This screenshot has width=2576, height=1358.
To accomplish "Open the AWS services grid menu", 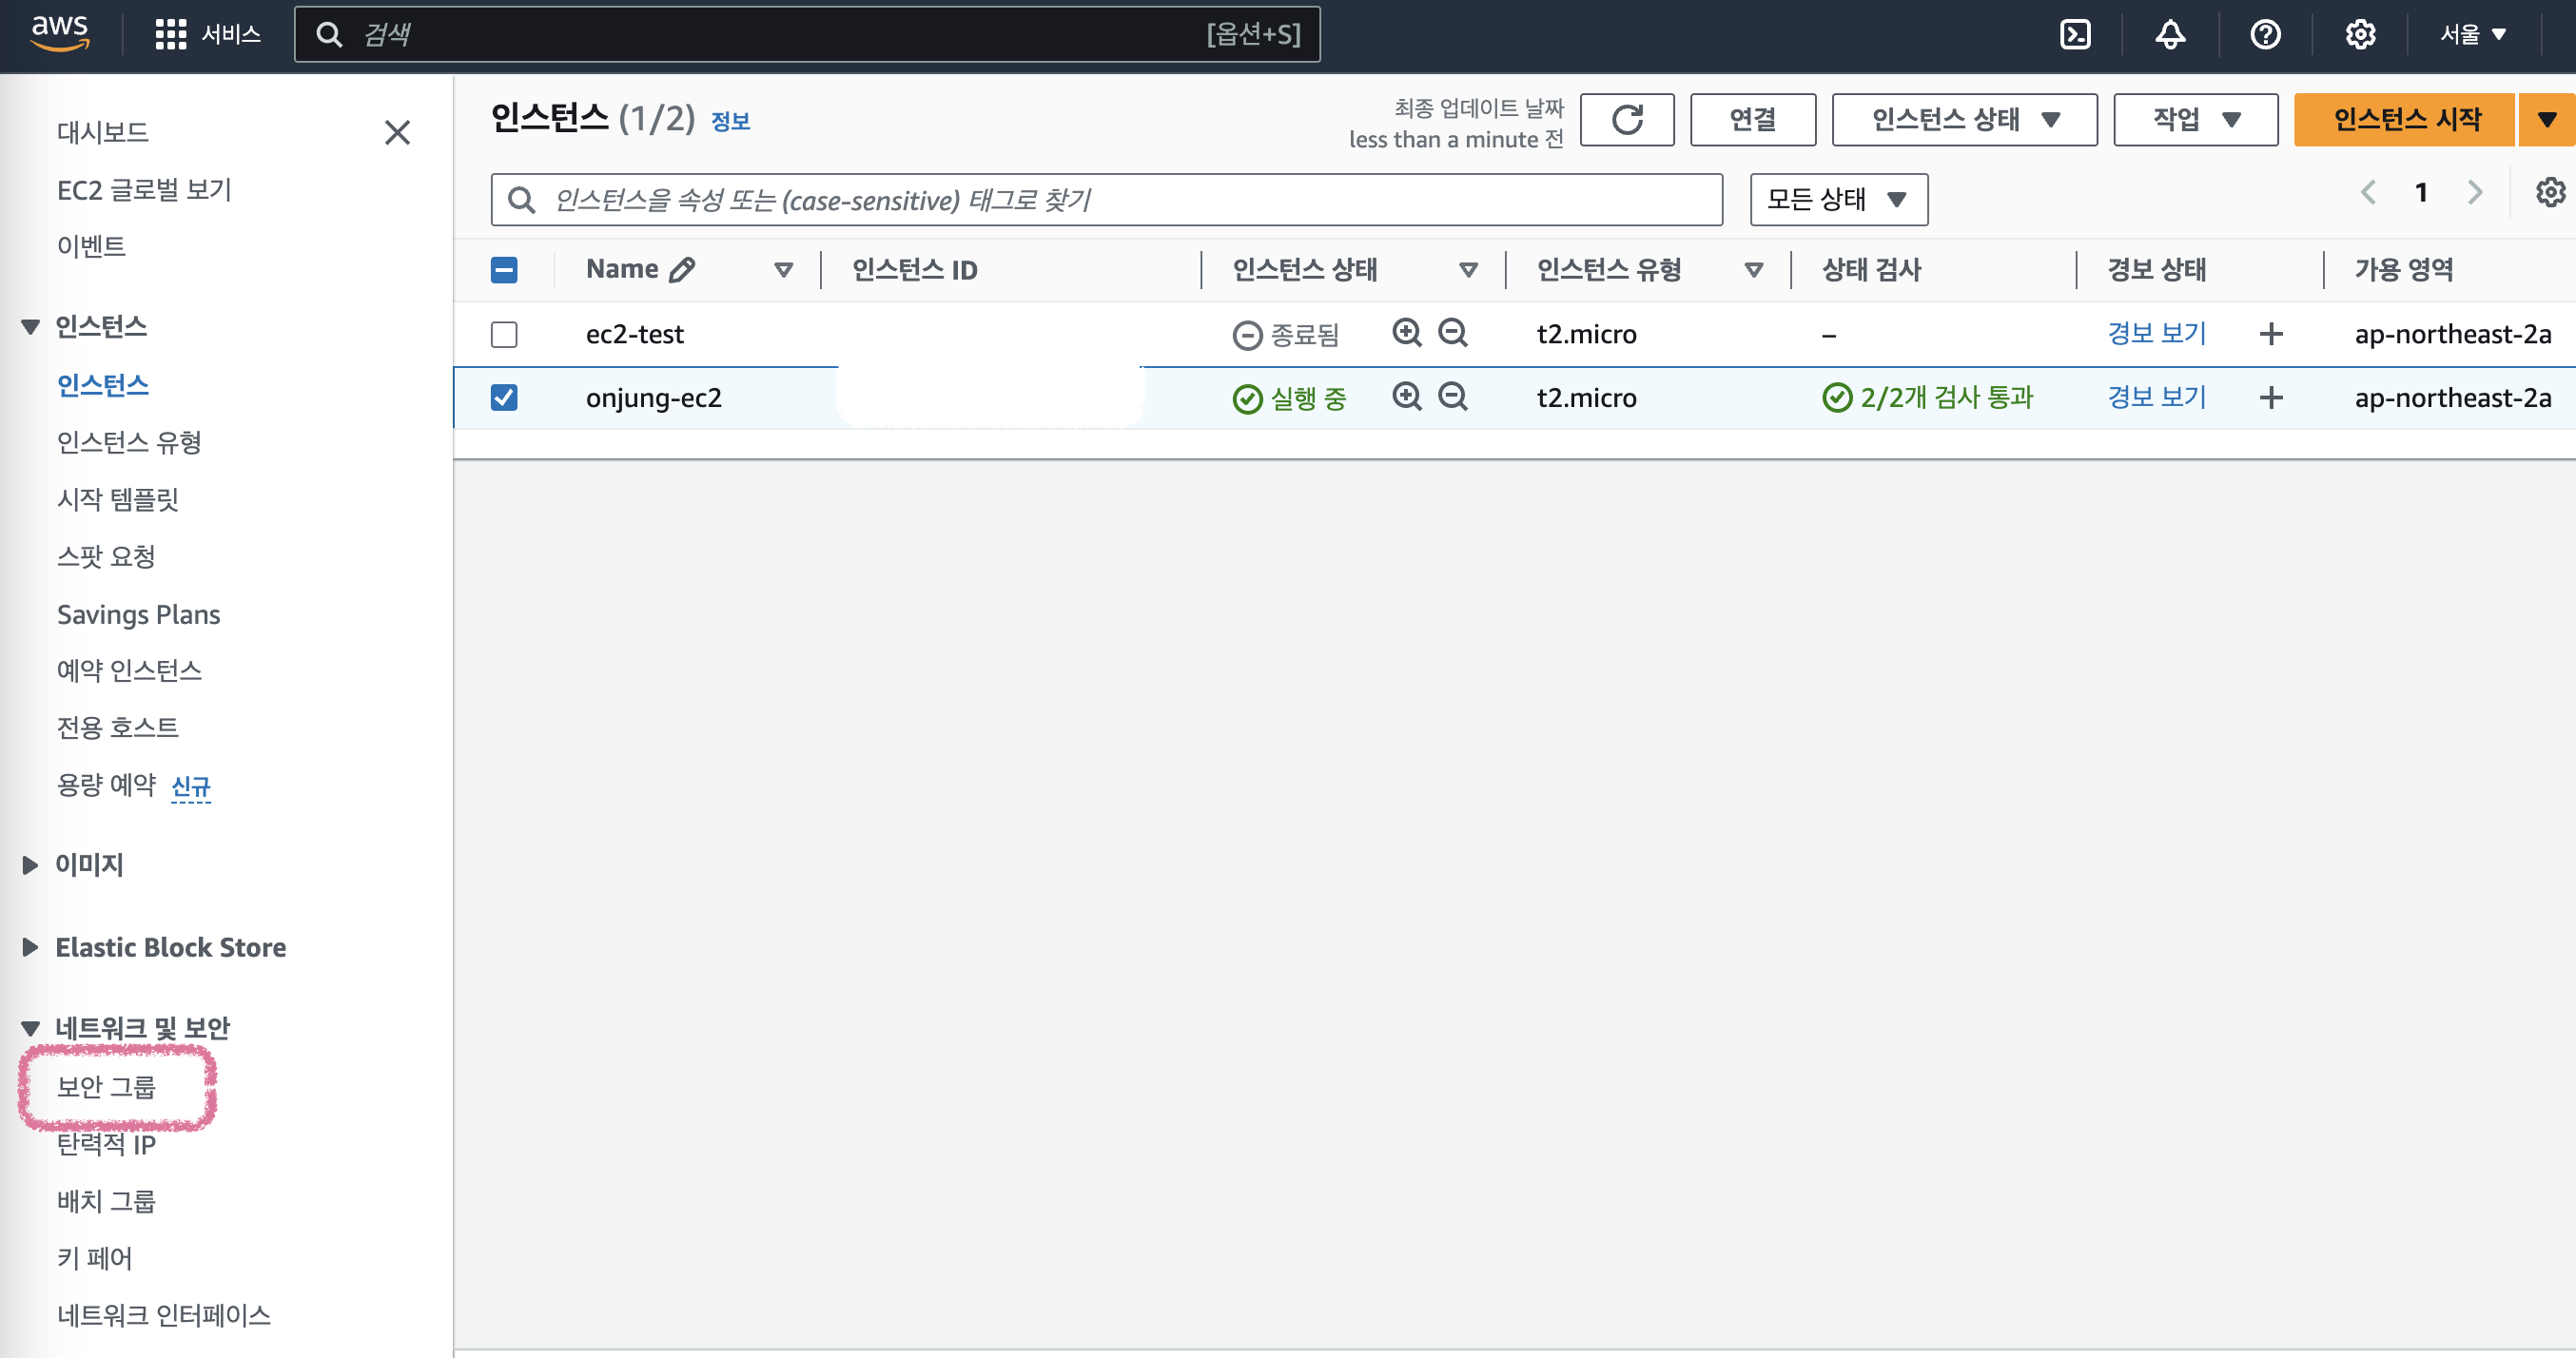I will (171, 35).
